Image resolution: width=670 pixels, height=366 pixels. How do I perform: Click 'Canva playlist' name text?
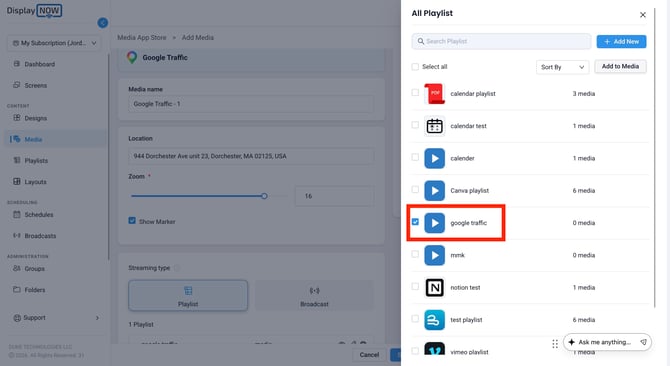click(x=470, y=190)
